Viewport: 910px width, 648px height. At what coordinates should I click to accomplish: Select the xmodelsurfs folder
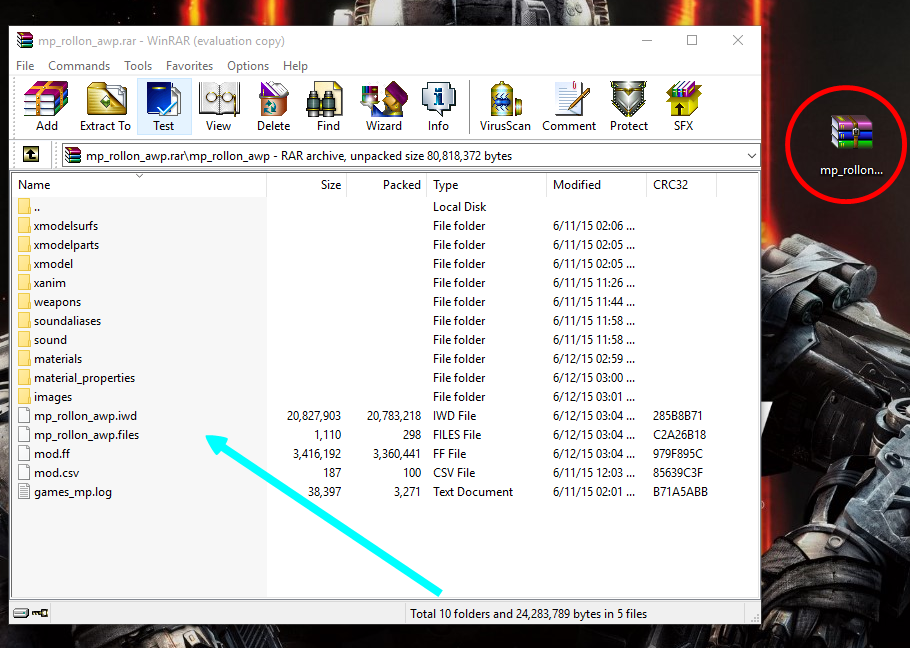coord(66,226)
